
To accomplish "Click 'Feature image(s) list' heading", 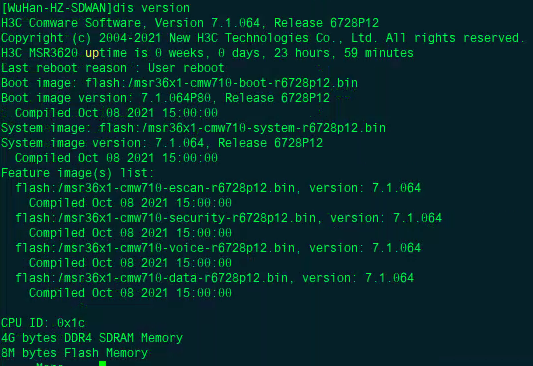I will pyautogui.click(x=78, y=173).
